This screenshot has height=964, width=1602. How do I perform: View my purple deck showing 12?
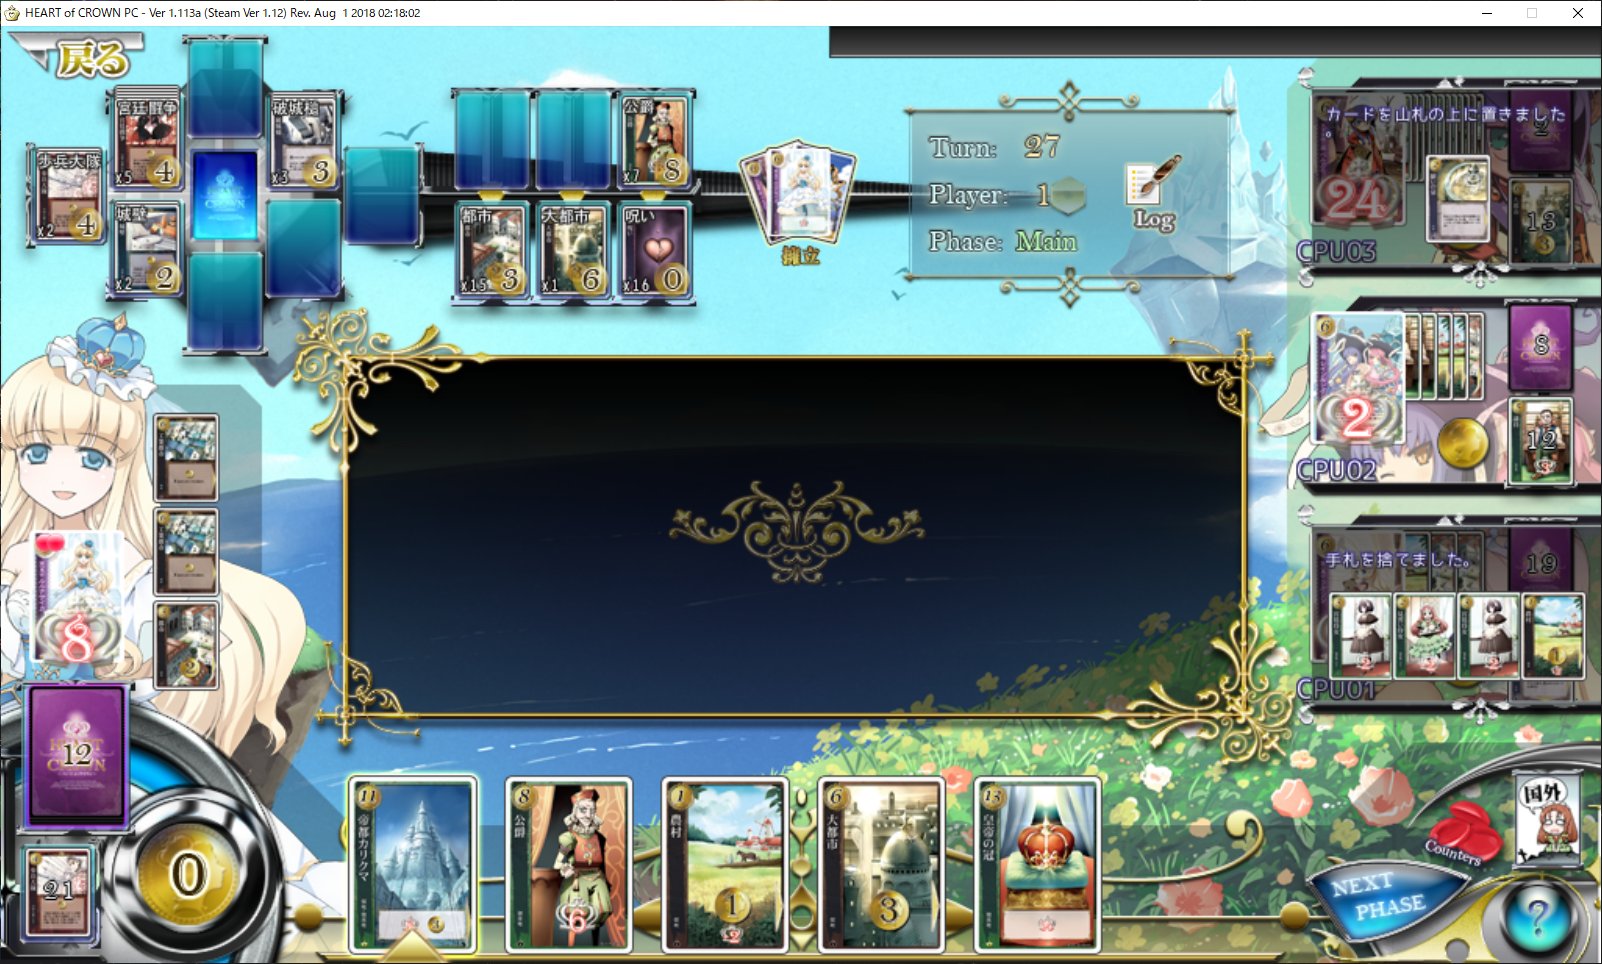coord(77,754)
